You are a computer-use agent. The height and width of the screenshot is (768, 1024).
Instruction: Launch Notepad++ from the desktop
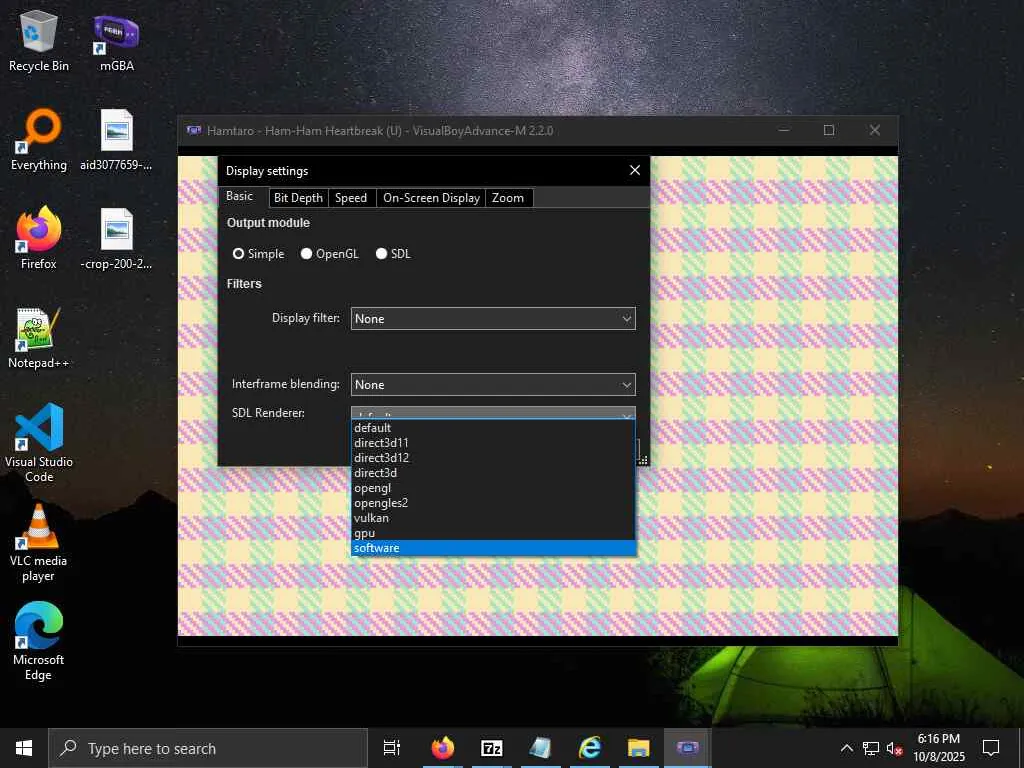coord(39,338)
